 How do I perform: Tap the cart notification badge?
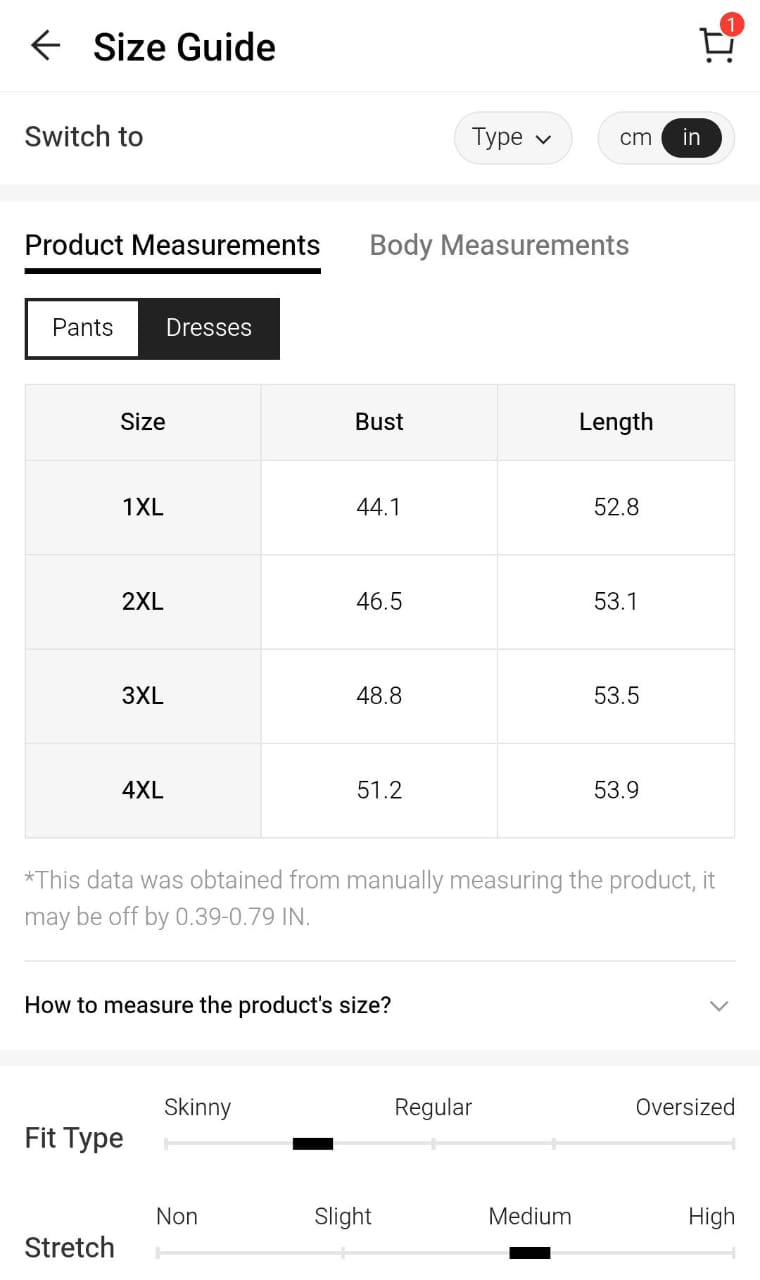point(732,24)
